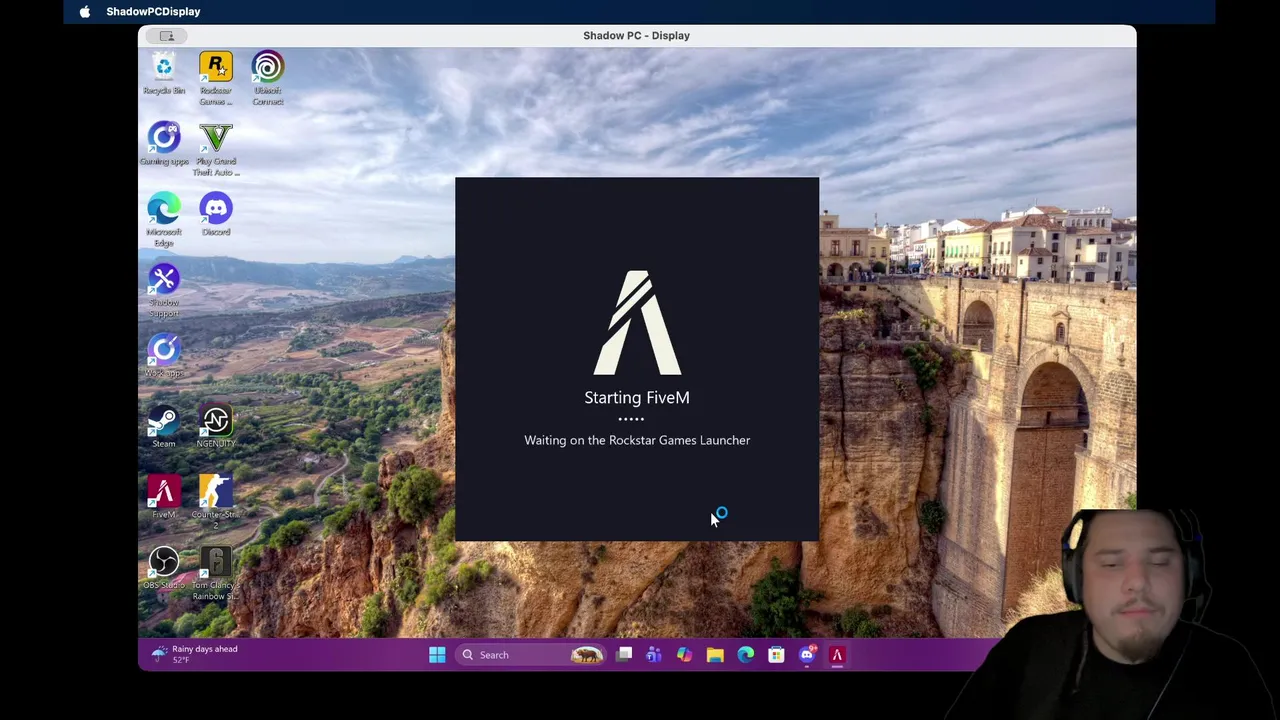Open the Apple menu
Image resolution: width=1280 pixels, height=720 pixels.
click(85, 11)
